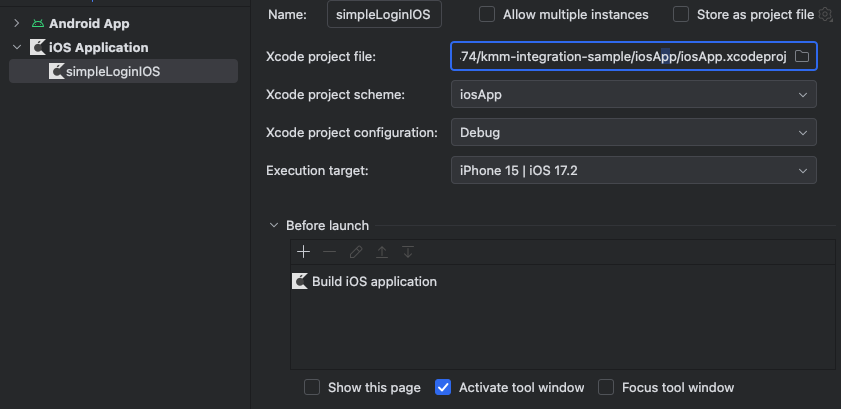Image resolution: width=841 pixels, height=409 pixels.
Task: Select the iOS Application tree item
Action: tap(99, 47)
